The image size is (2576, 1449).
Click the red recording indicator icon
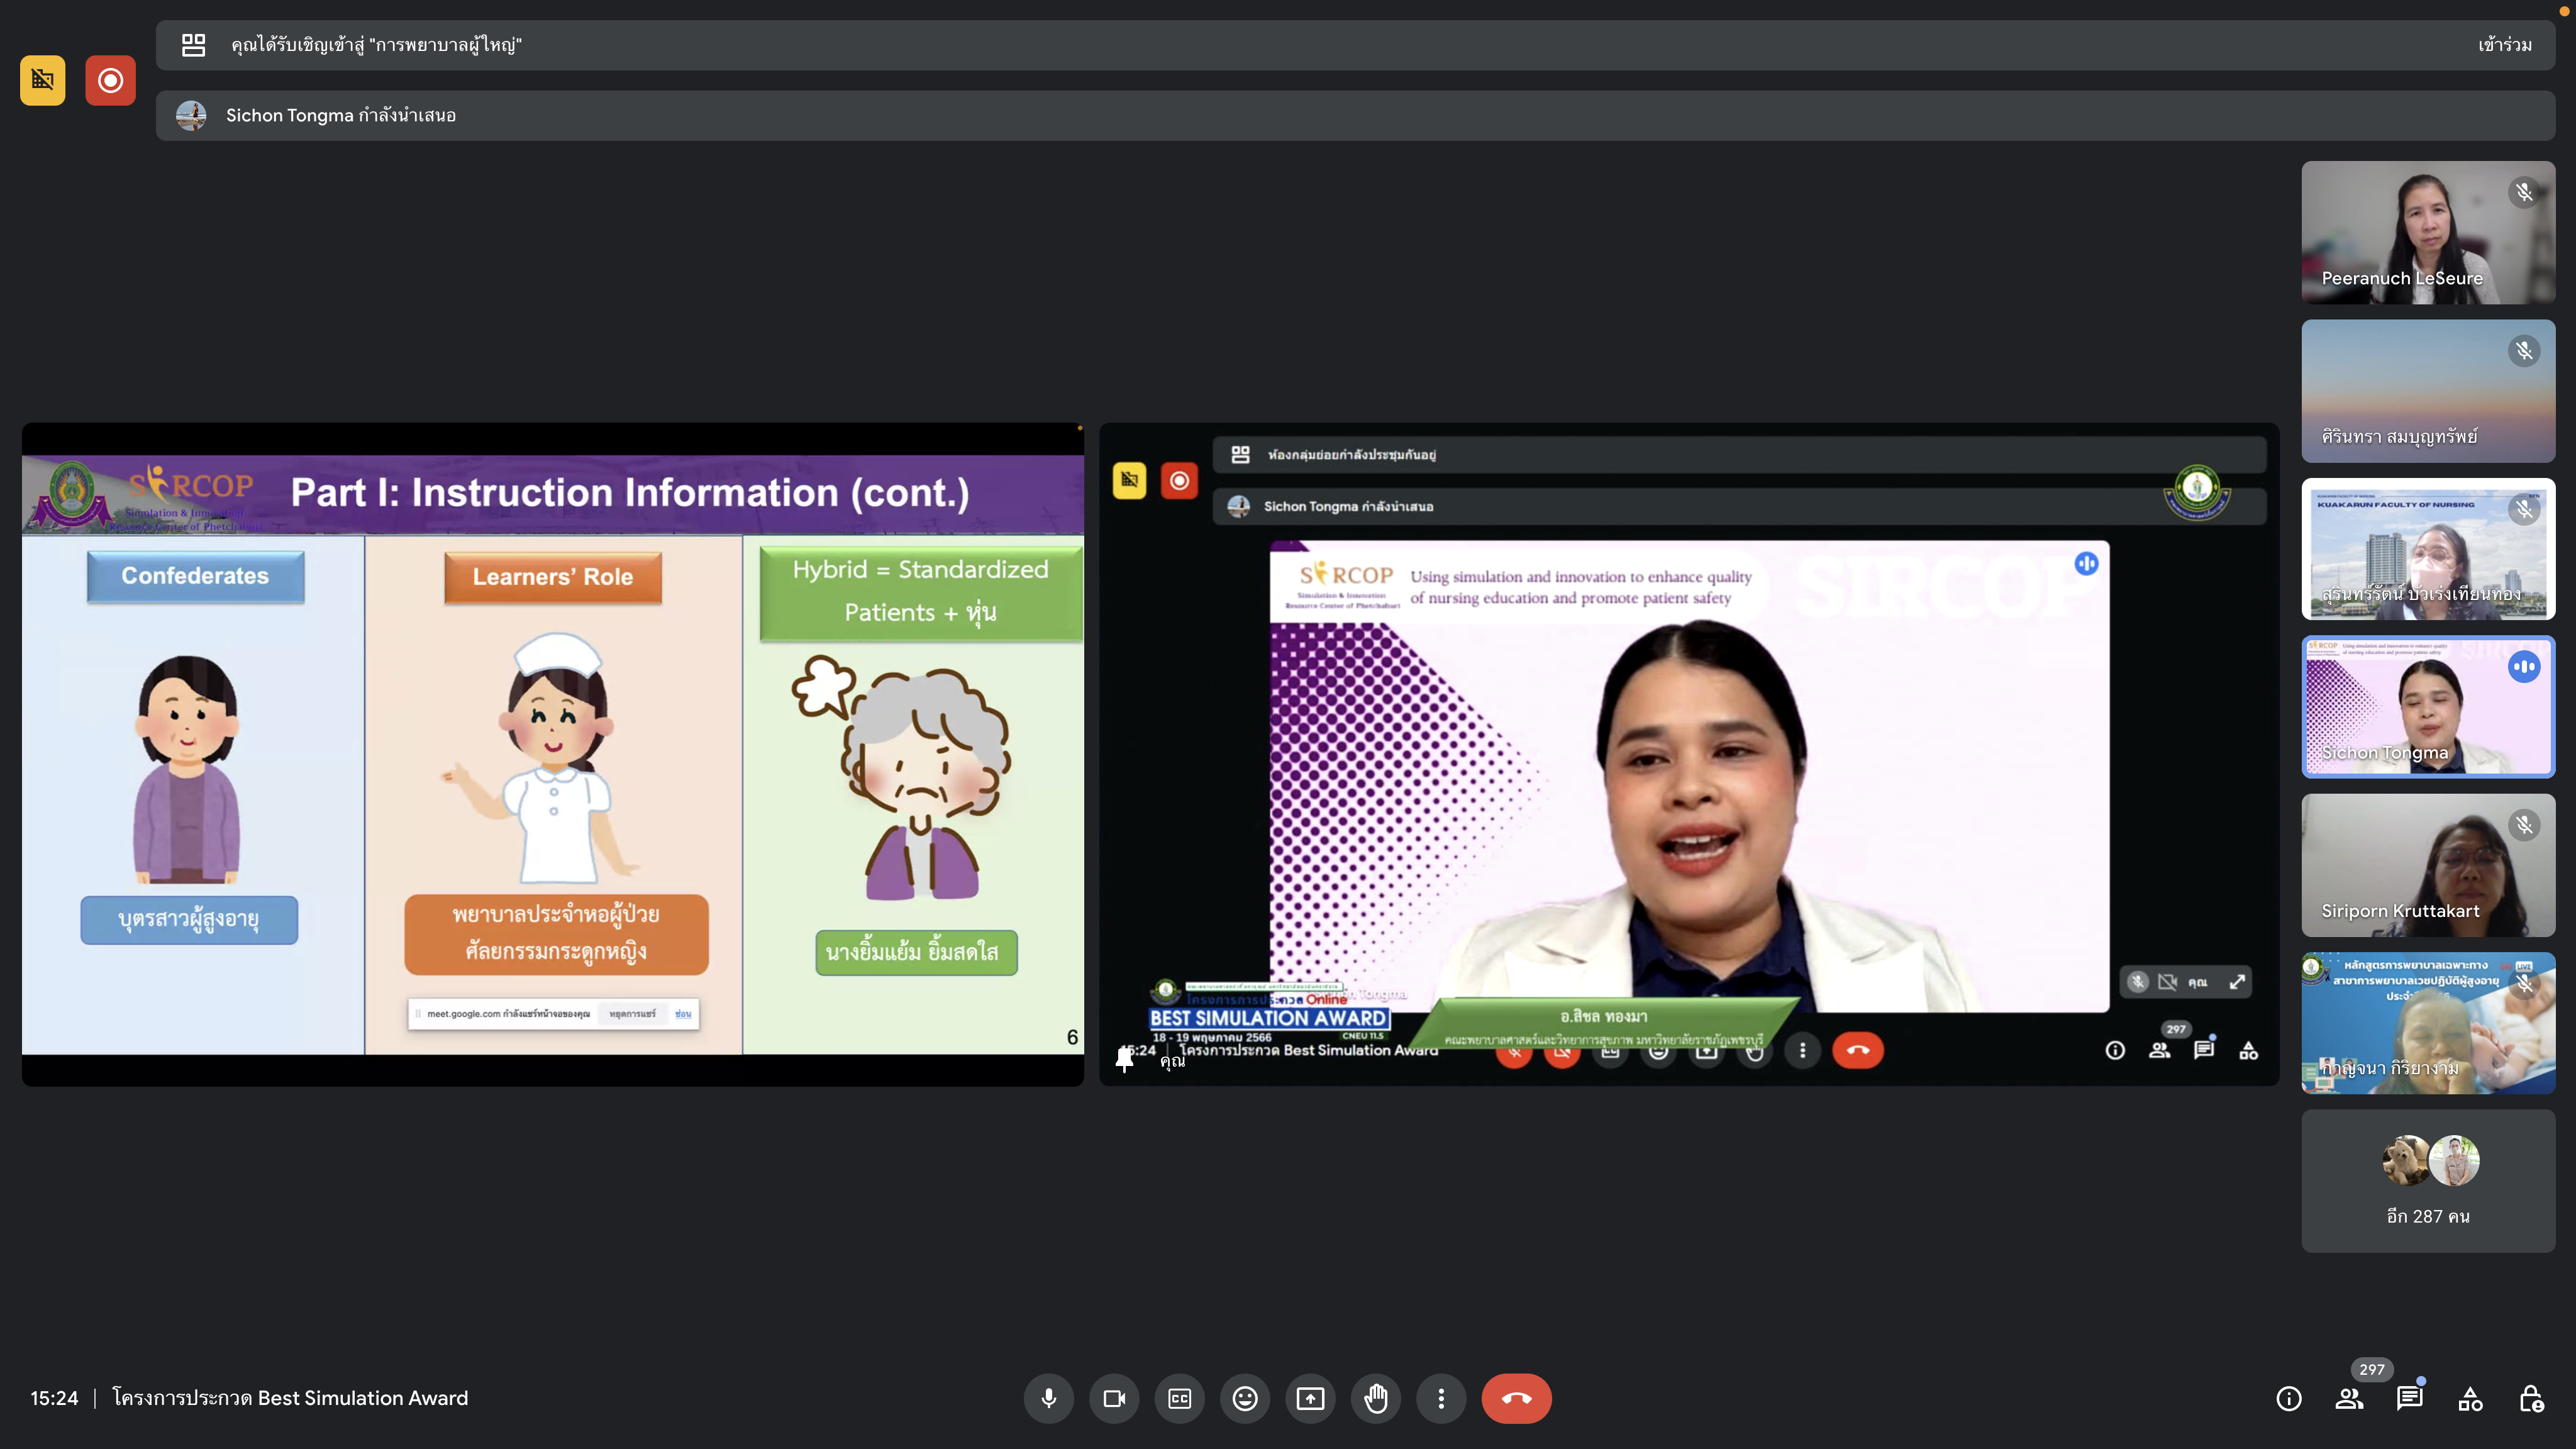[110, 80]
